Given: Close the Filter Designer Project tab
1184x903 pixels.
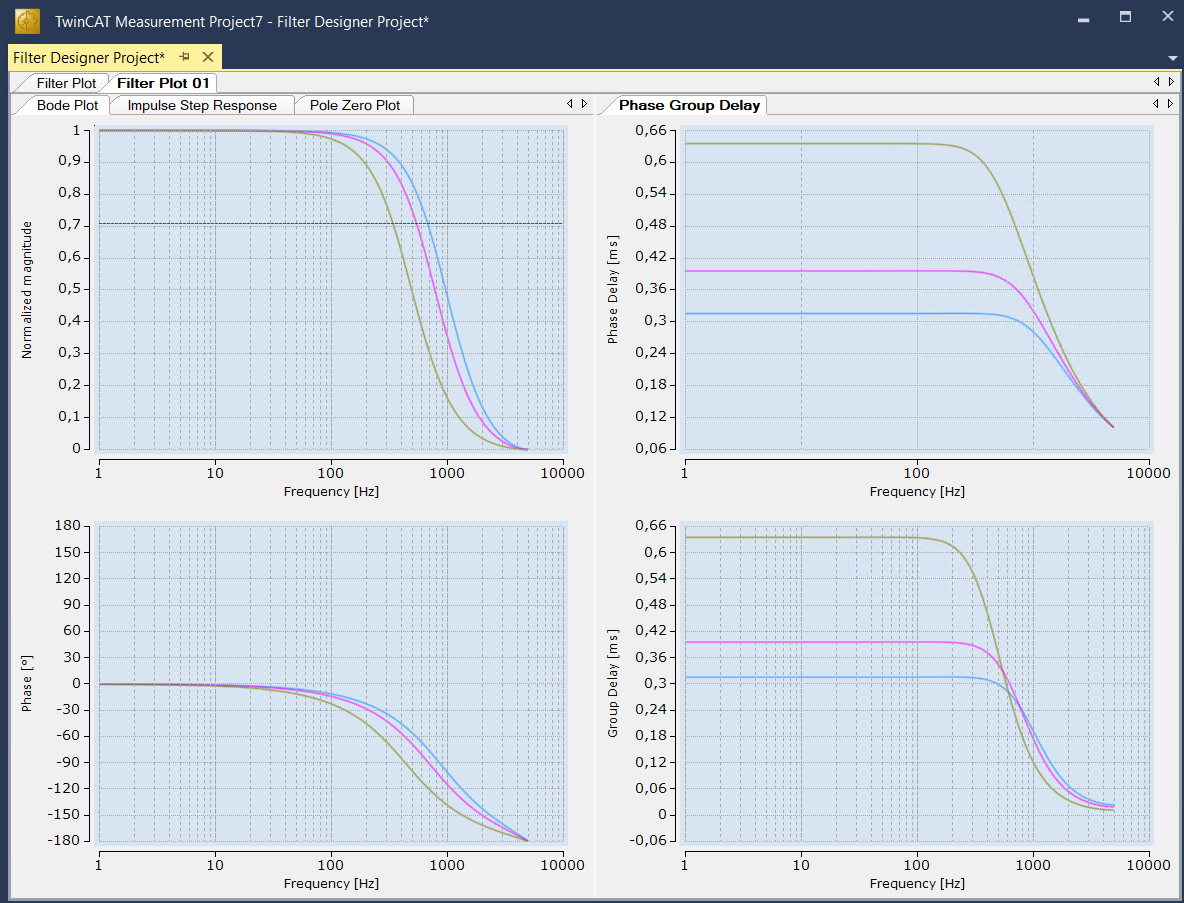Looking at the screenshot, I should pyautogui.click(x=208, y=57).
